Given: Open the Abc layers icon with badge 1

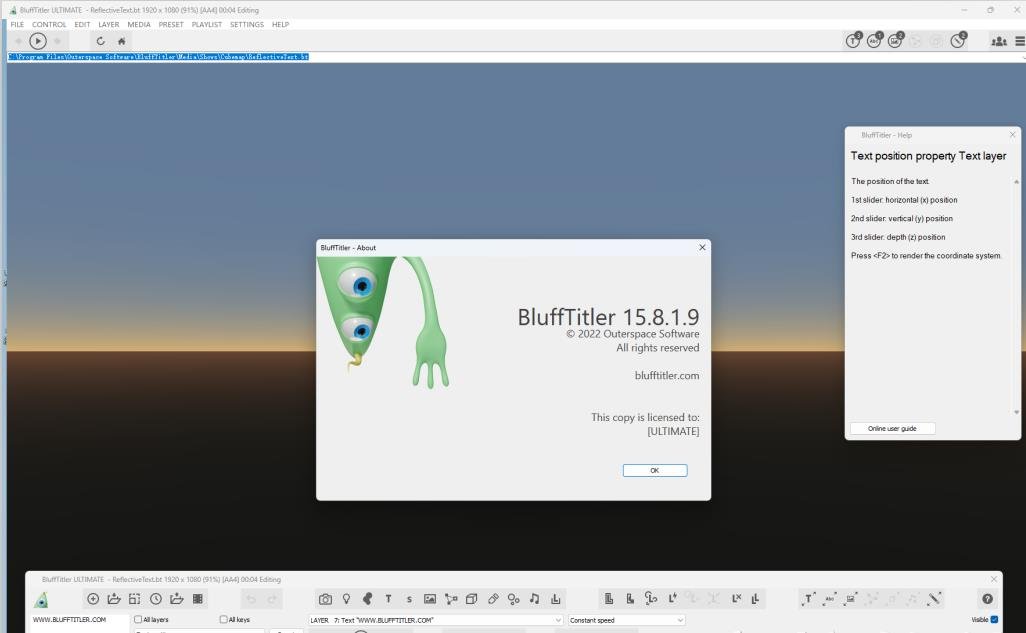Looking at the screenshot, I should coord(874,41).
